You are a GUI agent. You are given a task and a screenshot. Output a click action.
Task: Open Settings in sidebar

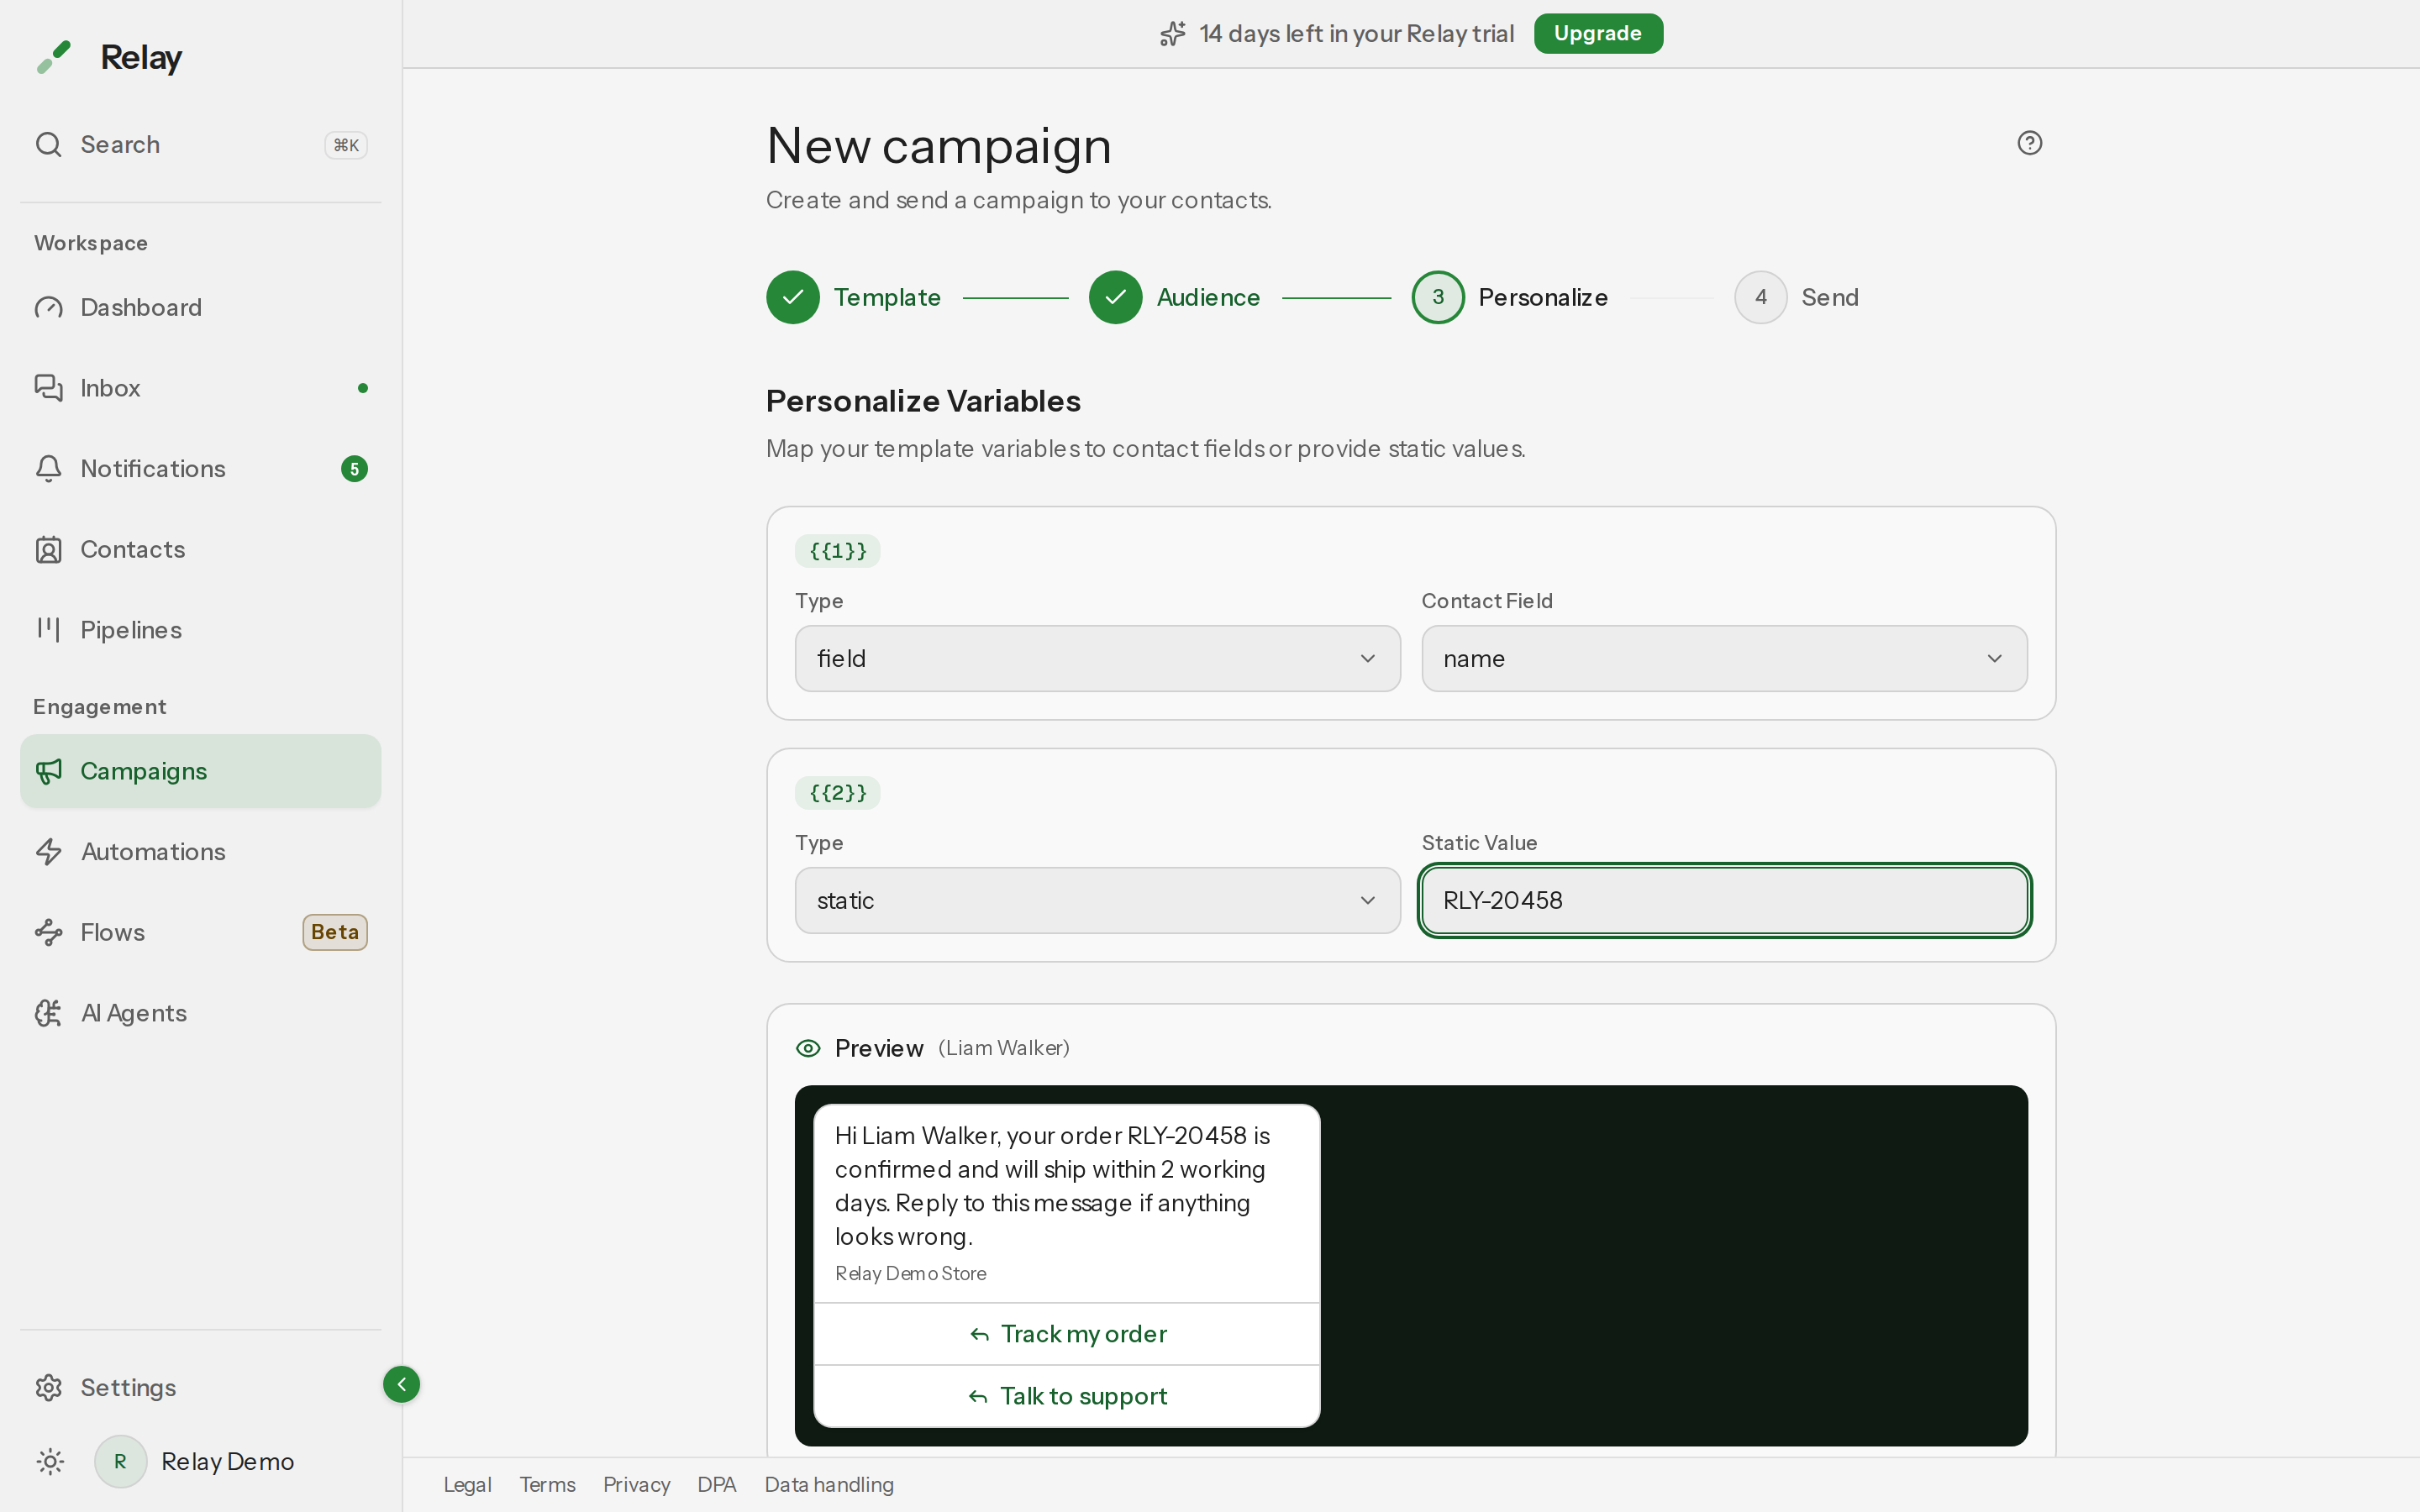click(x=200, y=1387)
